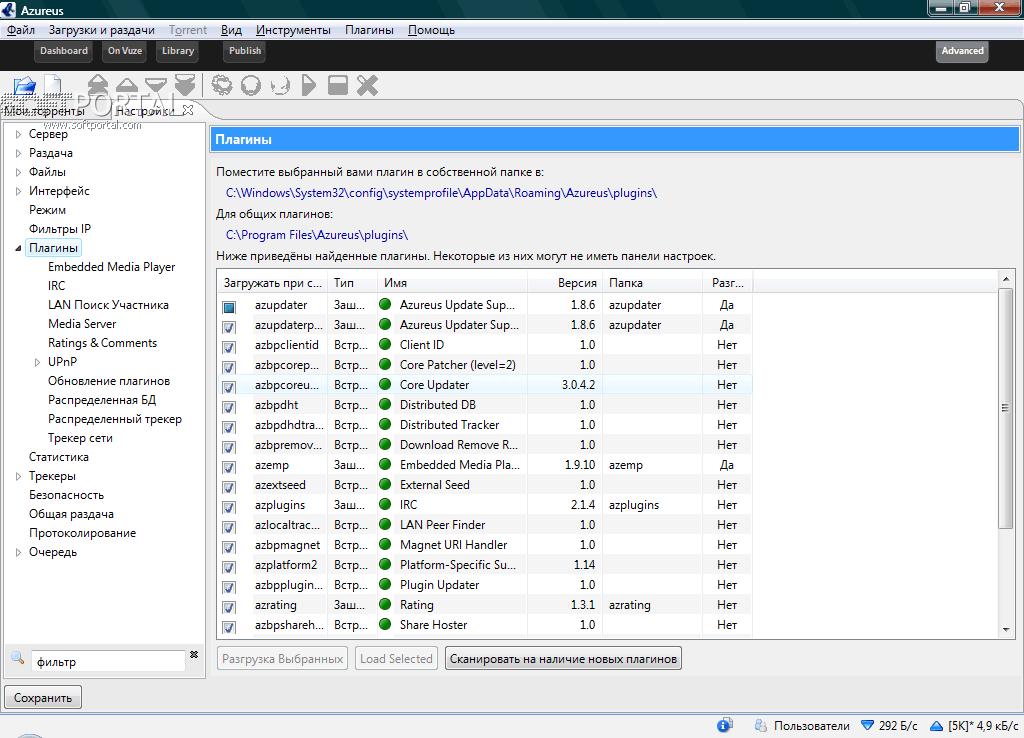
Task: Expand the Раздача tree node
Action: tap(18, 153)
